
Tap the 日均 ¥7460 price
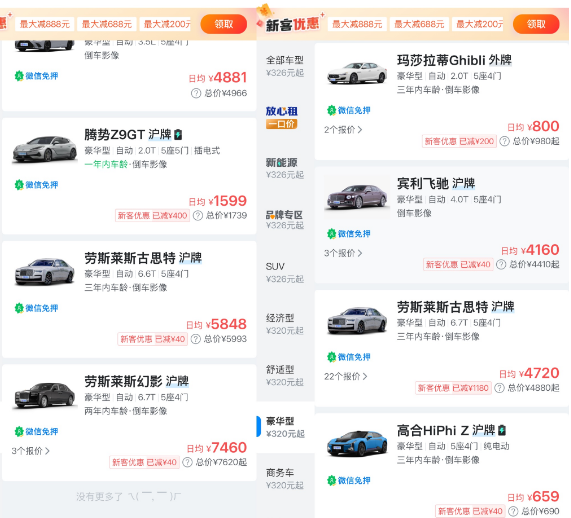217,447
